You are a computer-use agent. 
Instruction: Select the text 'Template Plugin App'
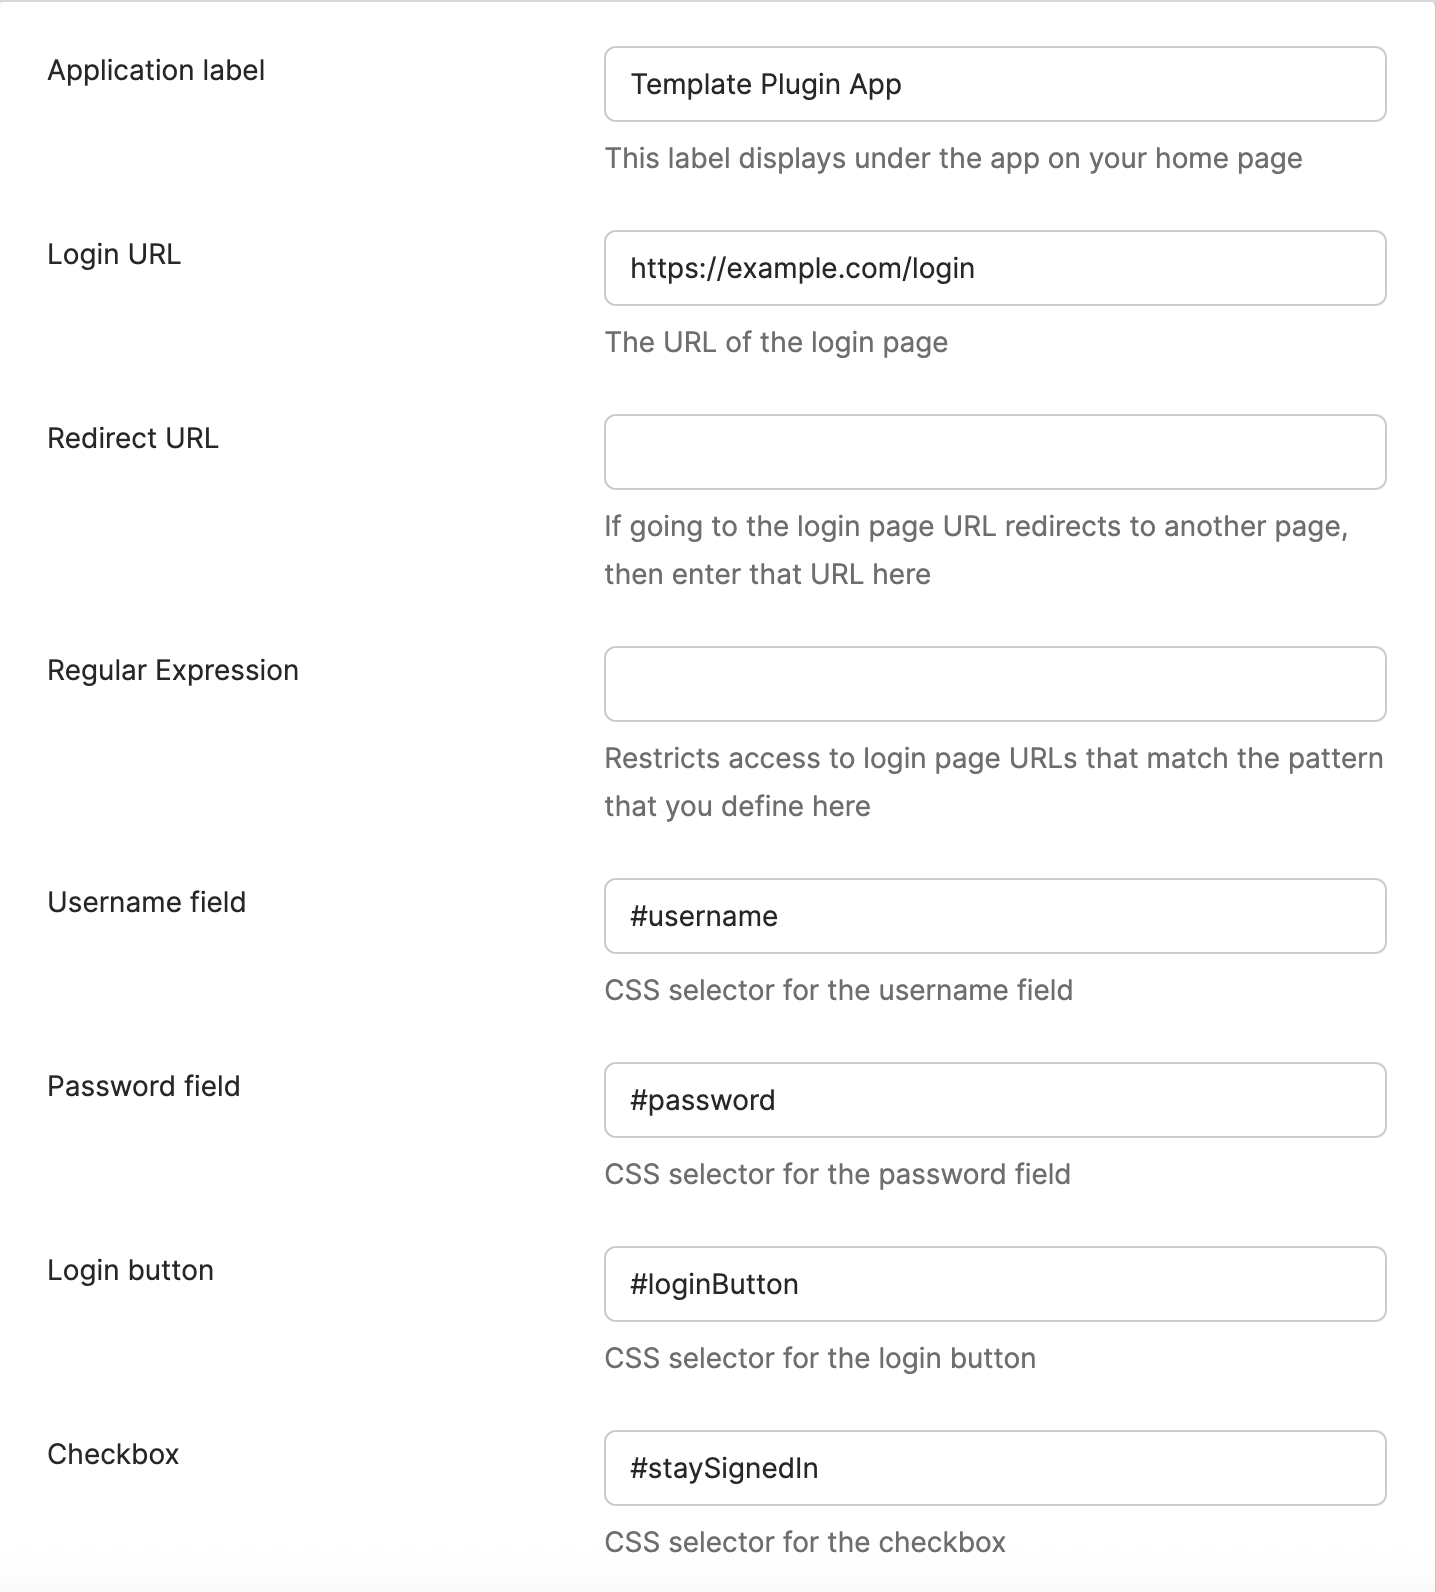click(x=764, y=84)
